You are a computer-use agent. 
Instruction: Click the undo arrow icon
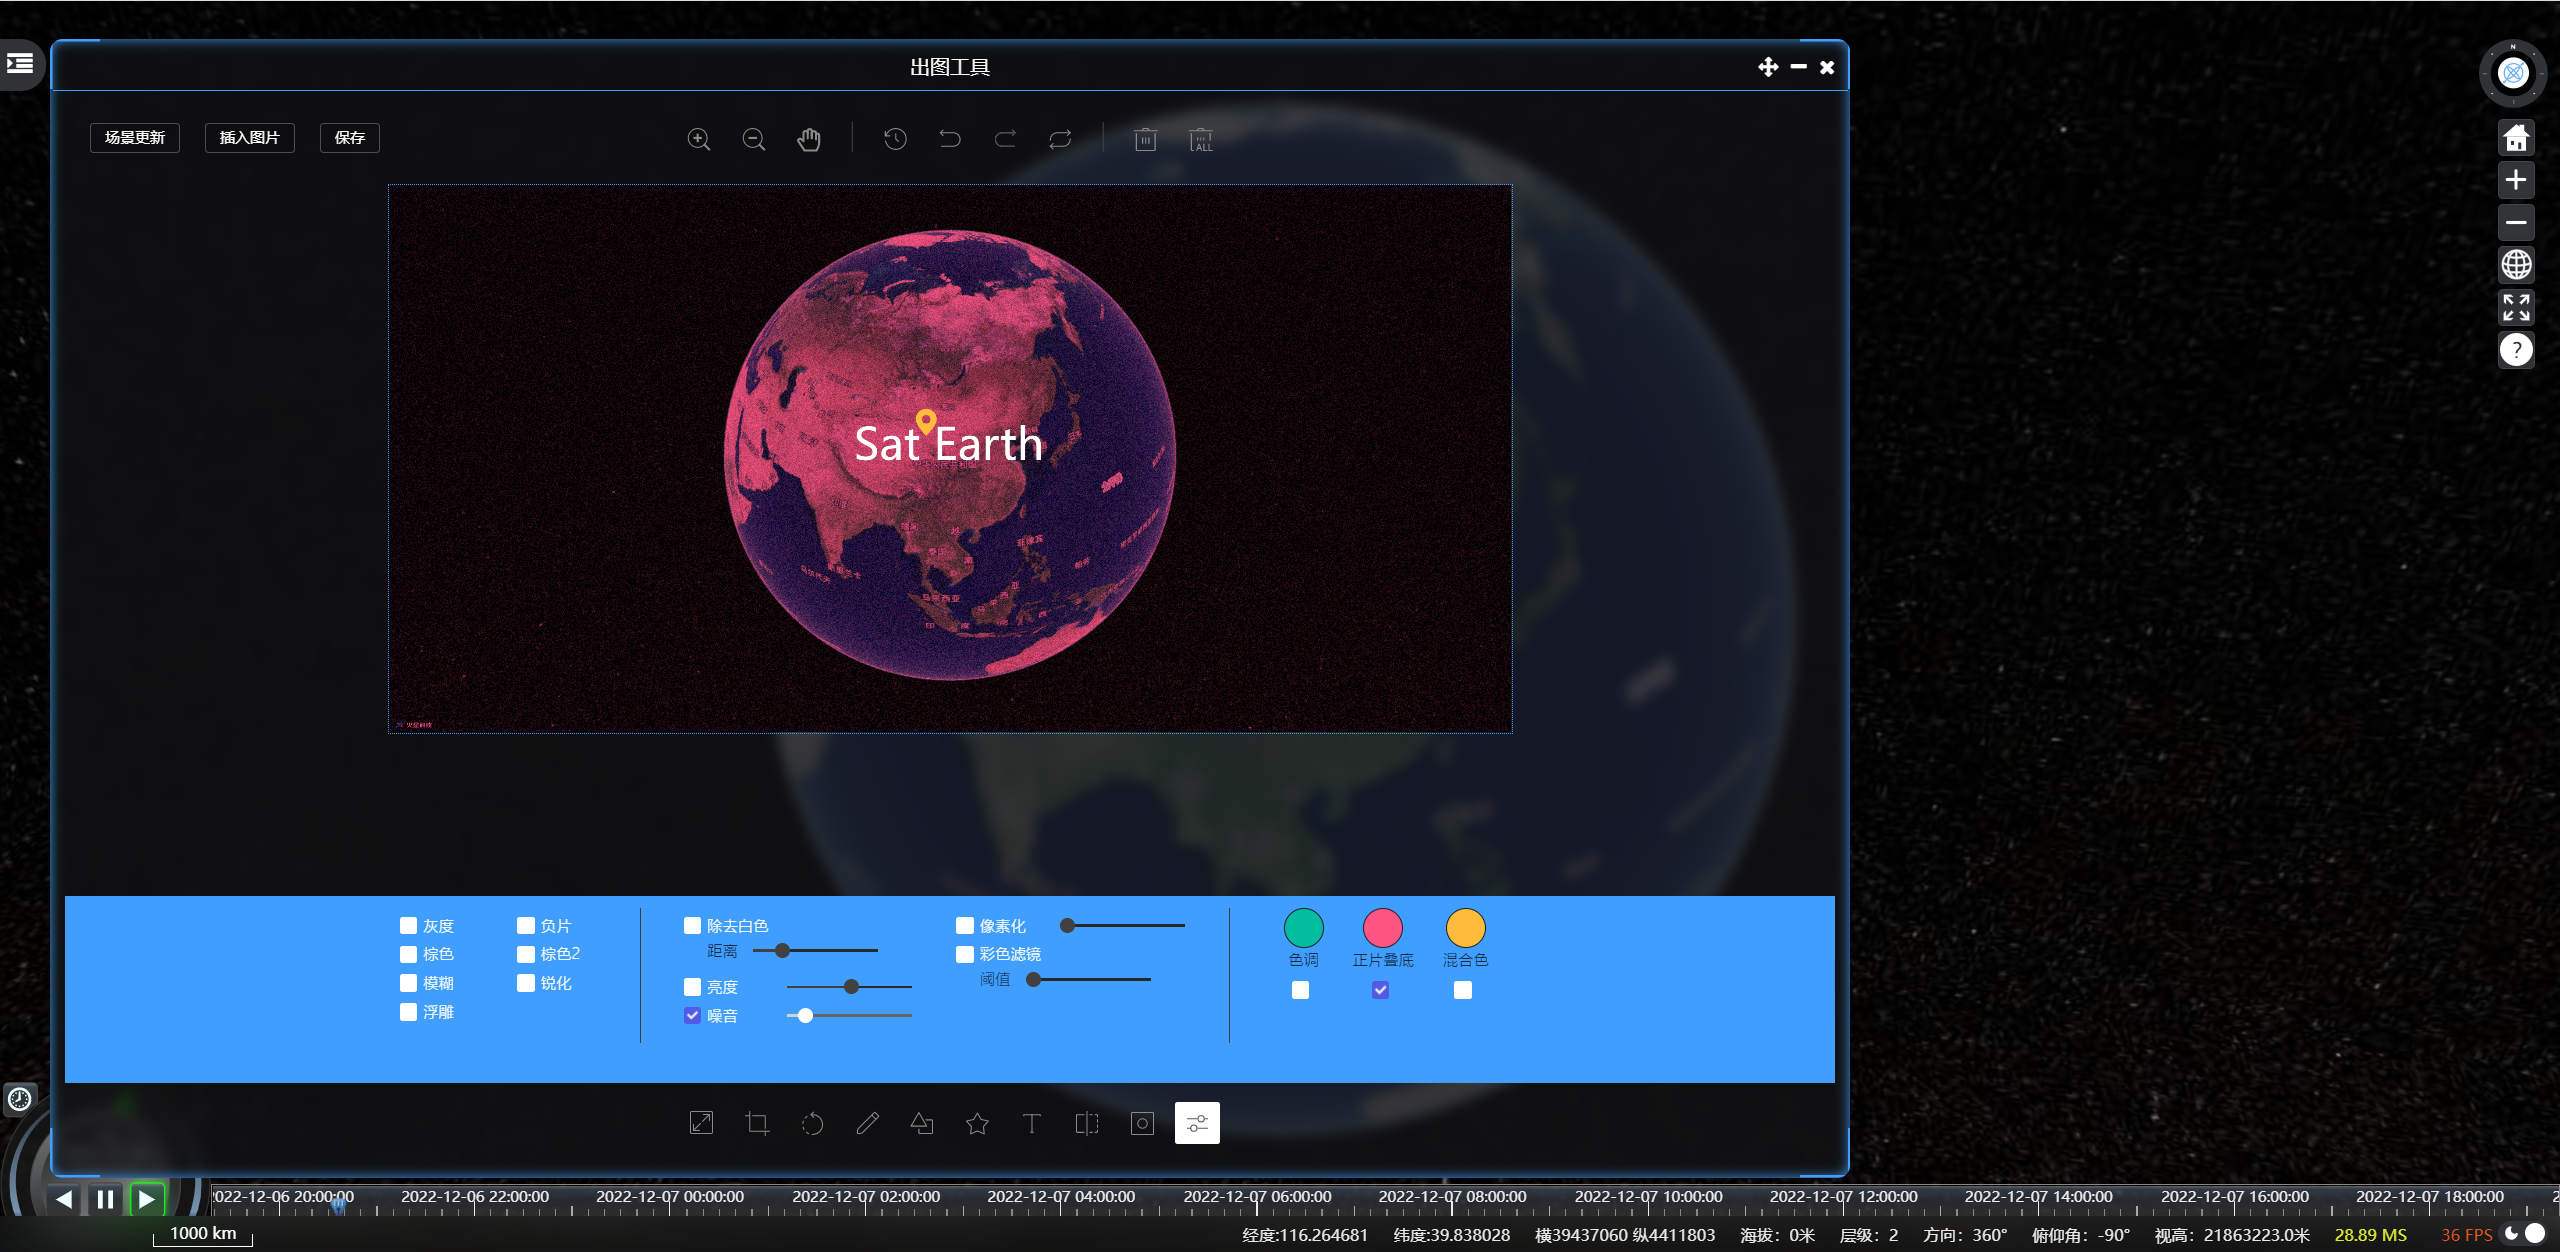(x=950, y=139)
